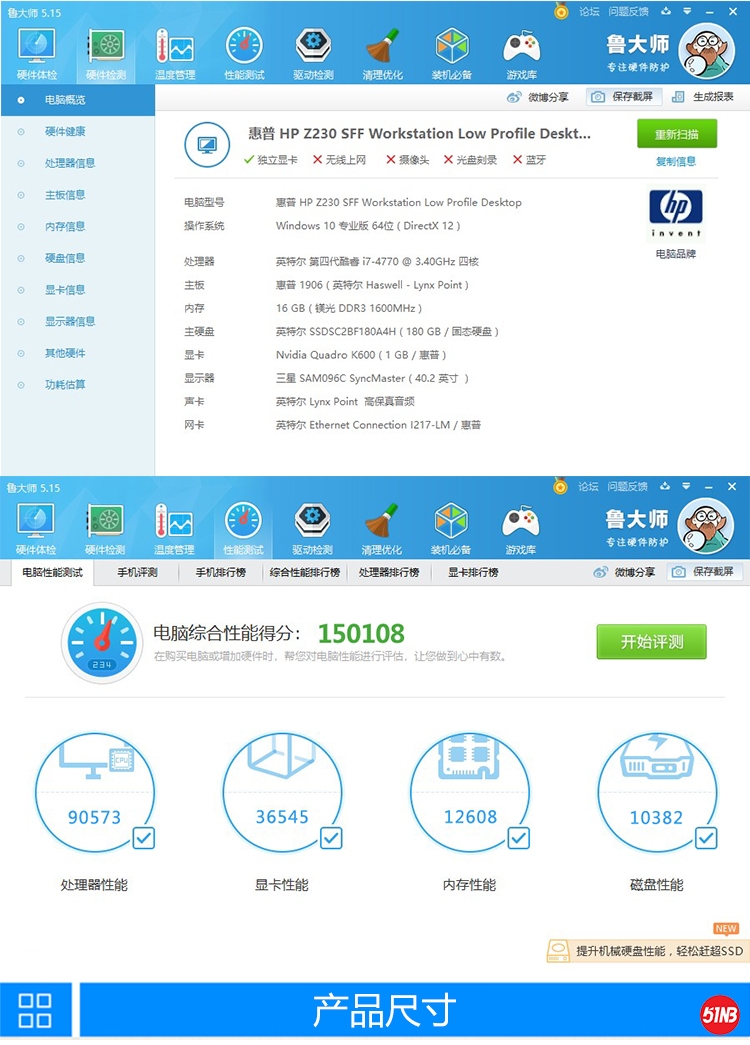Click the download tray icon in the upper window's title bar

pos(666,11)
